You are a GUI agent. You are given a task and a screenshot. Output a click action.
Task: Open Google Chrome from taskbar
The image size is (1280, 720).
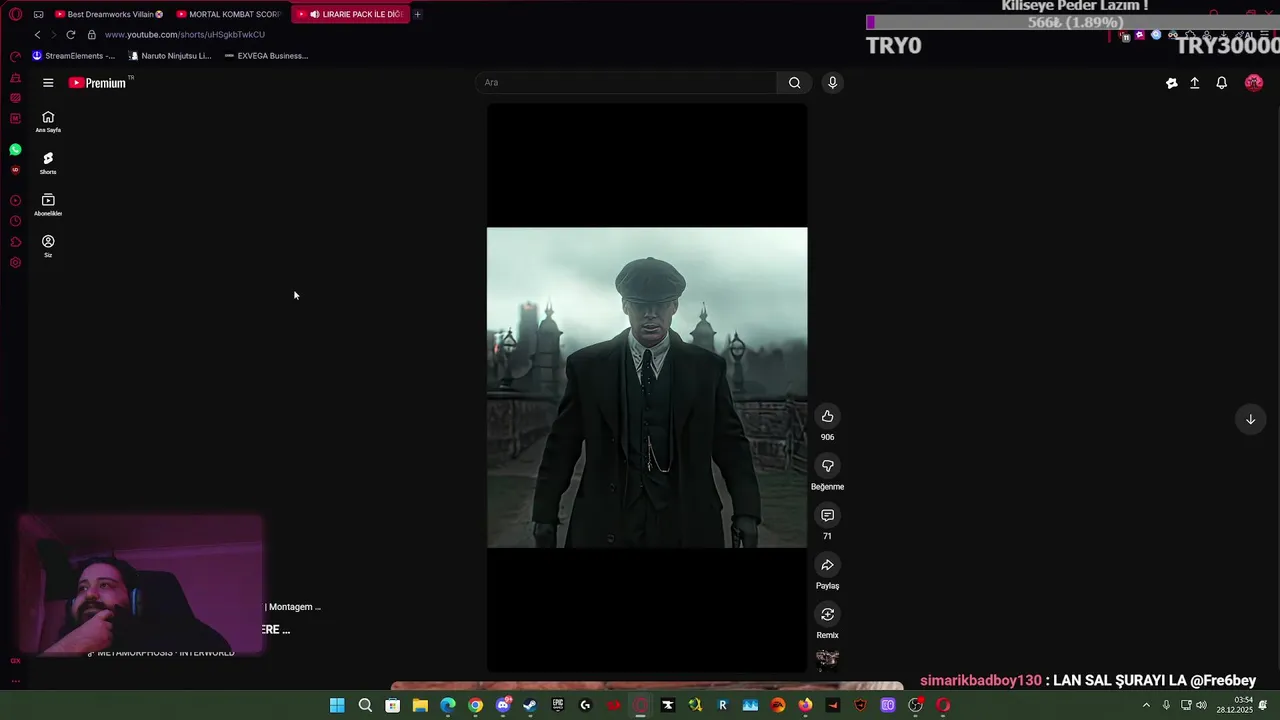(475, 705)
